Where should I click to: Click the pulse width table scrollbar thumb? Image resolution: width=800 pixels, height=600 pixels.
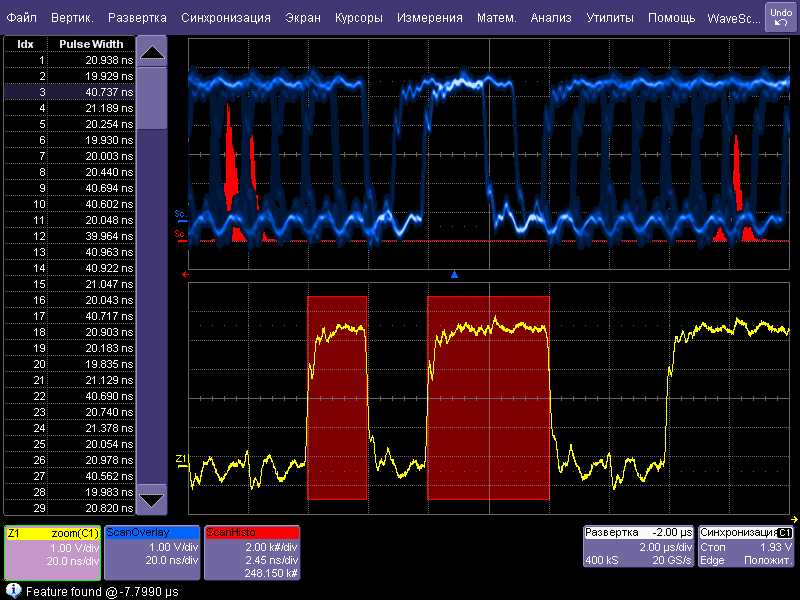152,98
